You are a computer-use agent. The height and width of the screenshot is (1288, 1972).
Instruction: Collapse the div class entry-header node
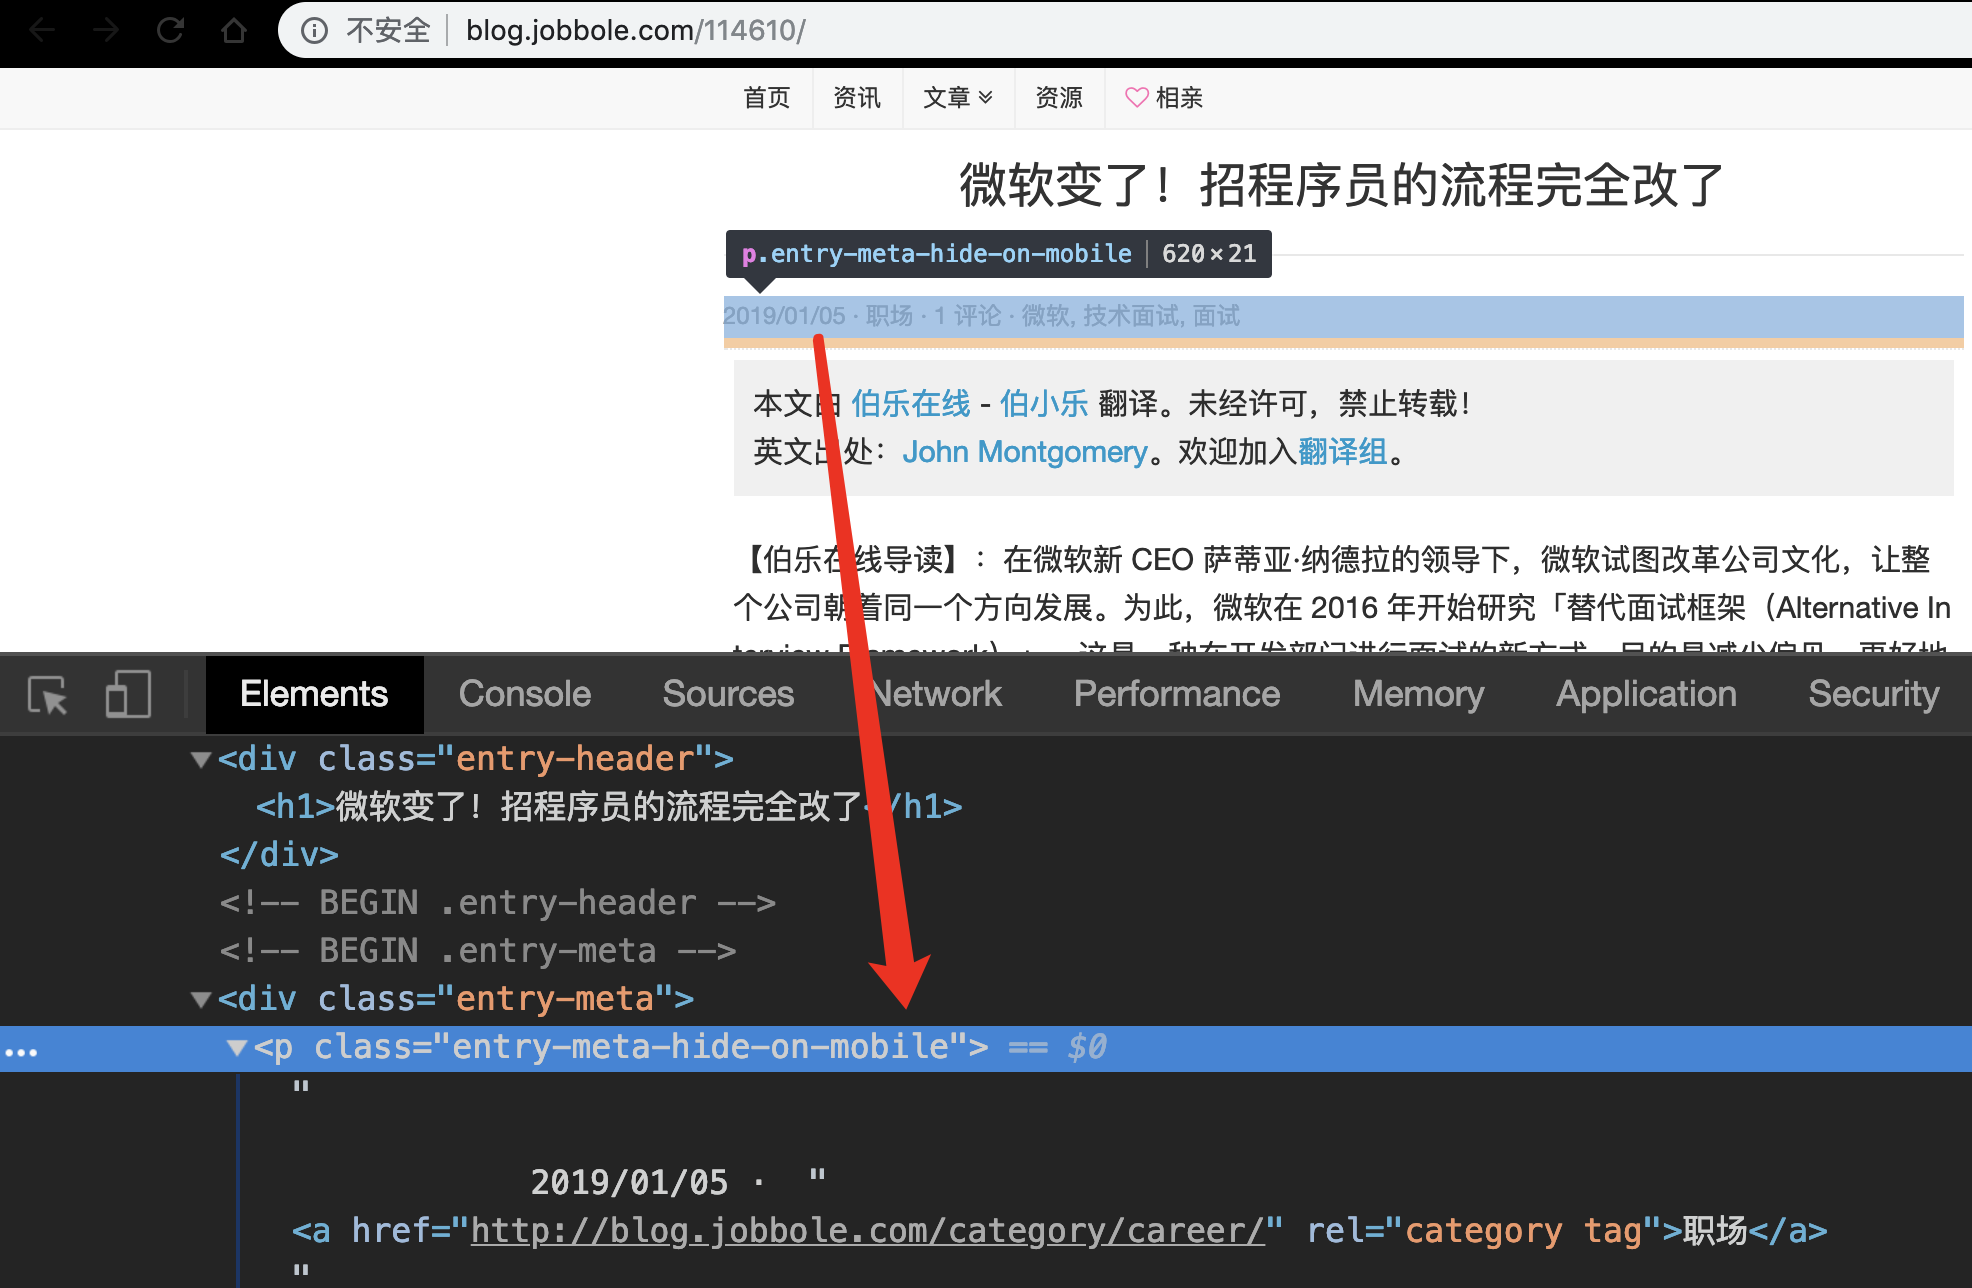(x=201, y=759)
